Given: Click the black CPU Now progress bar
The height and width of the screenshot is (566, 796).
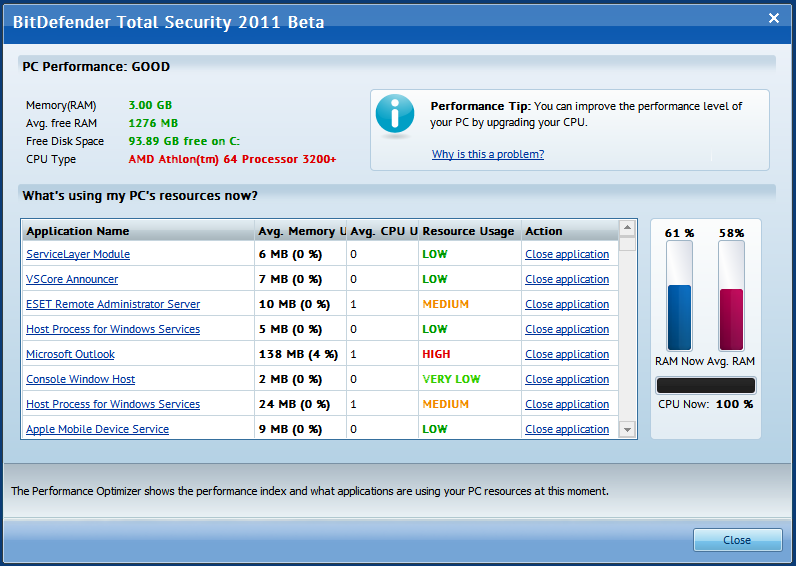Looking at the screenshot, I should [706, 386].
